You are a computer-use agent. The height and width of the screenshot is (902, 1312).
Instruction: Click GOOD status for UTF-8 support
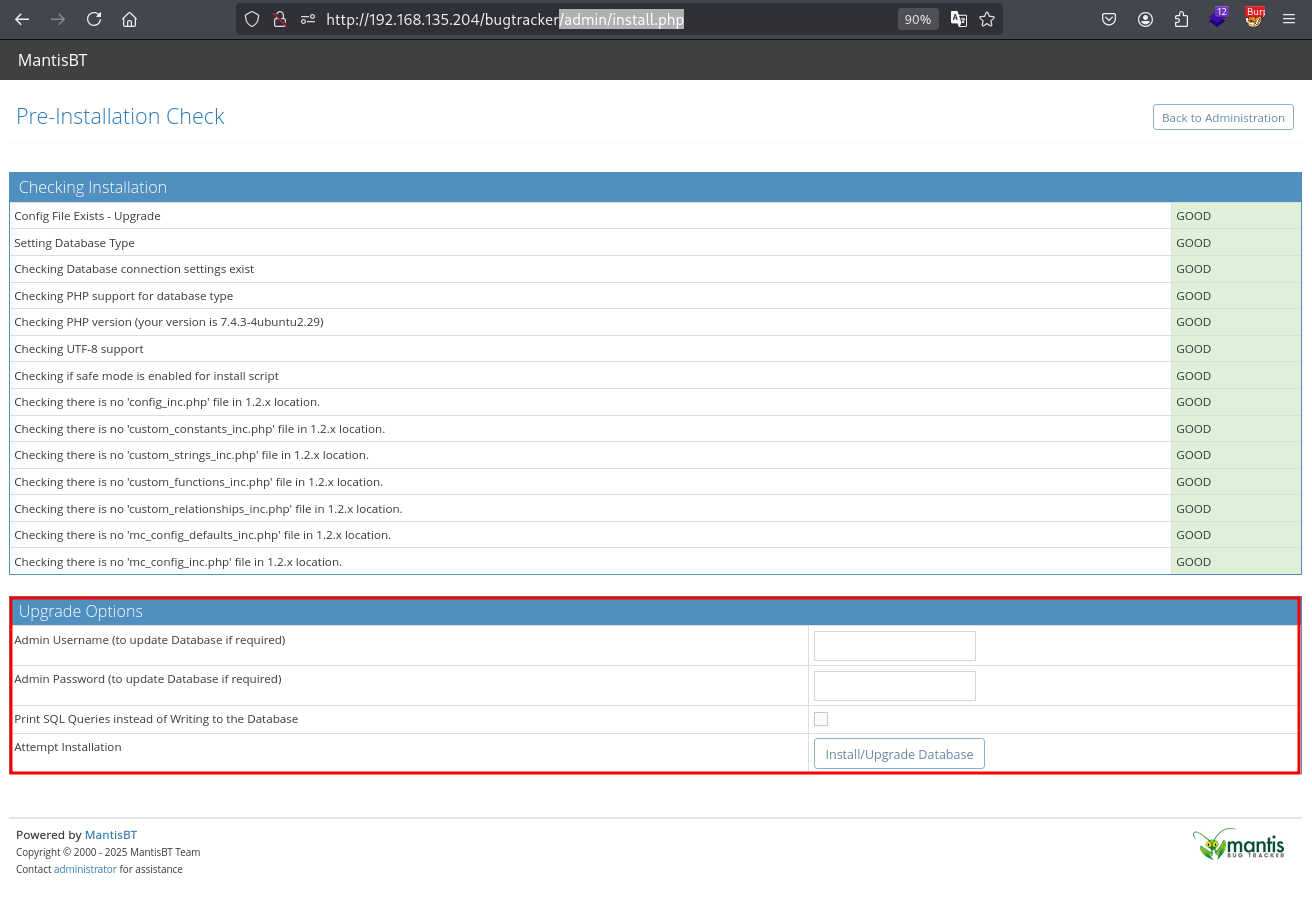[x=1193, y=349]
